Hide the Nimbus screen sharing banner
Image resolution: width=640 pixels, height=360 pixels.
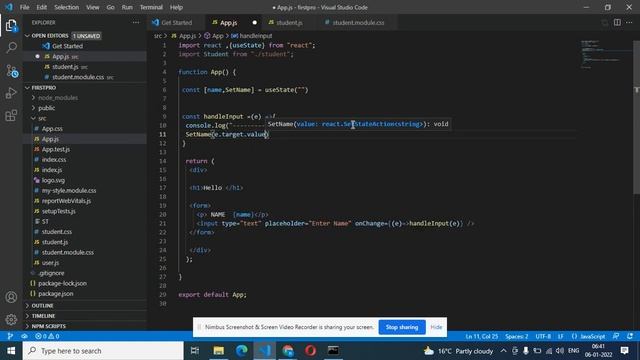(x=436, y=327)
